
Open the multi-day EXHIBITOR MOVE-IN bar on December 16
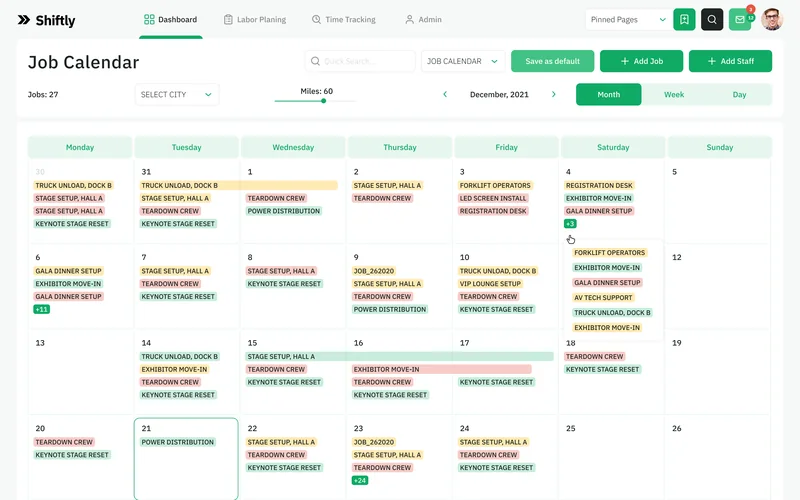tap(442, 369)
